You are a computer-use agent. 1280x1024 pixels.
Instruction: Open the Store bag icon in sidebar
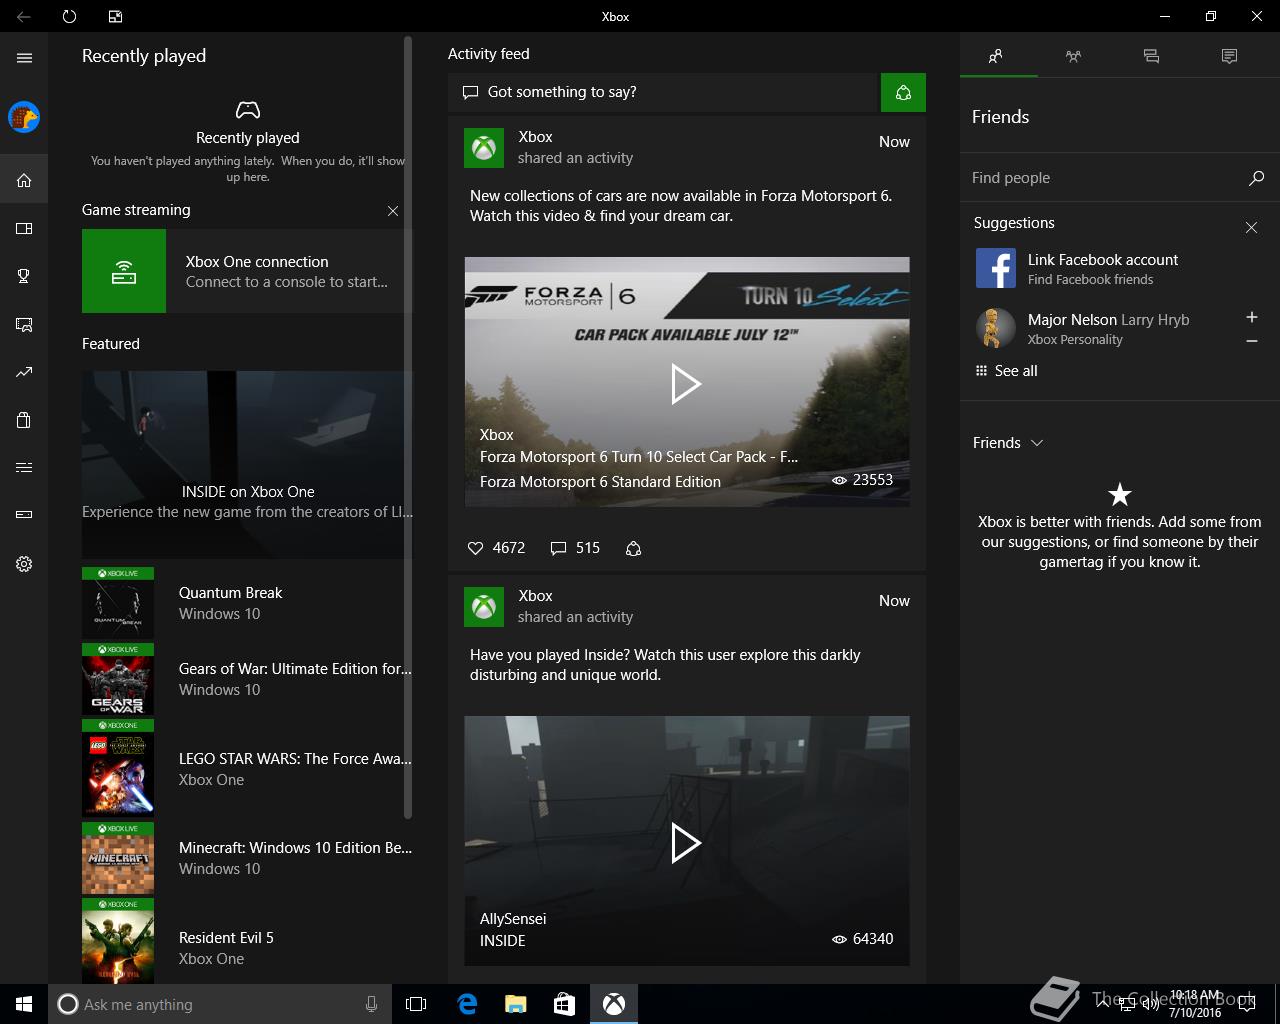24,420
